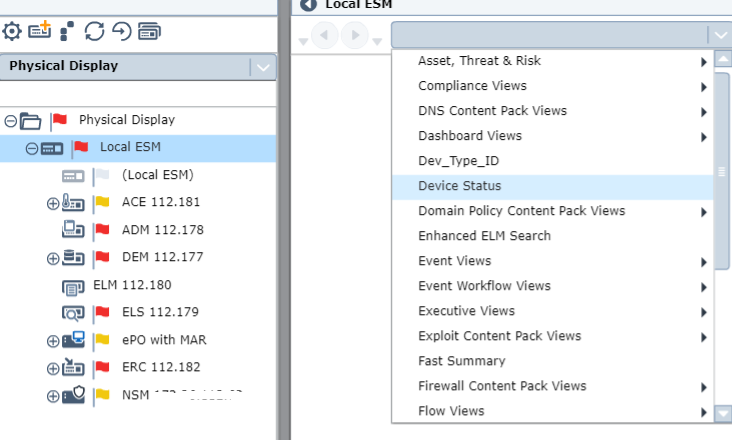The image size is (732, 440).
Task: Open Exploit Content Pack Views submenu
Action: click(x=552, y=336)
